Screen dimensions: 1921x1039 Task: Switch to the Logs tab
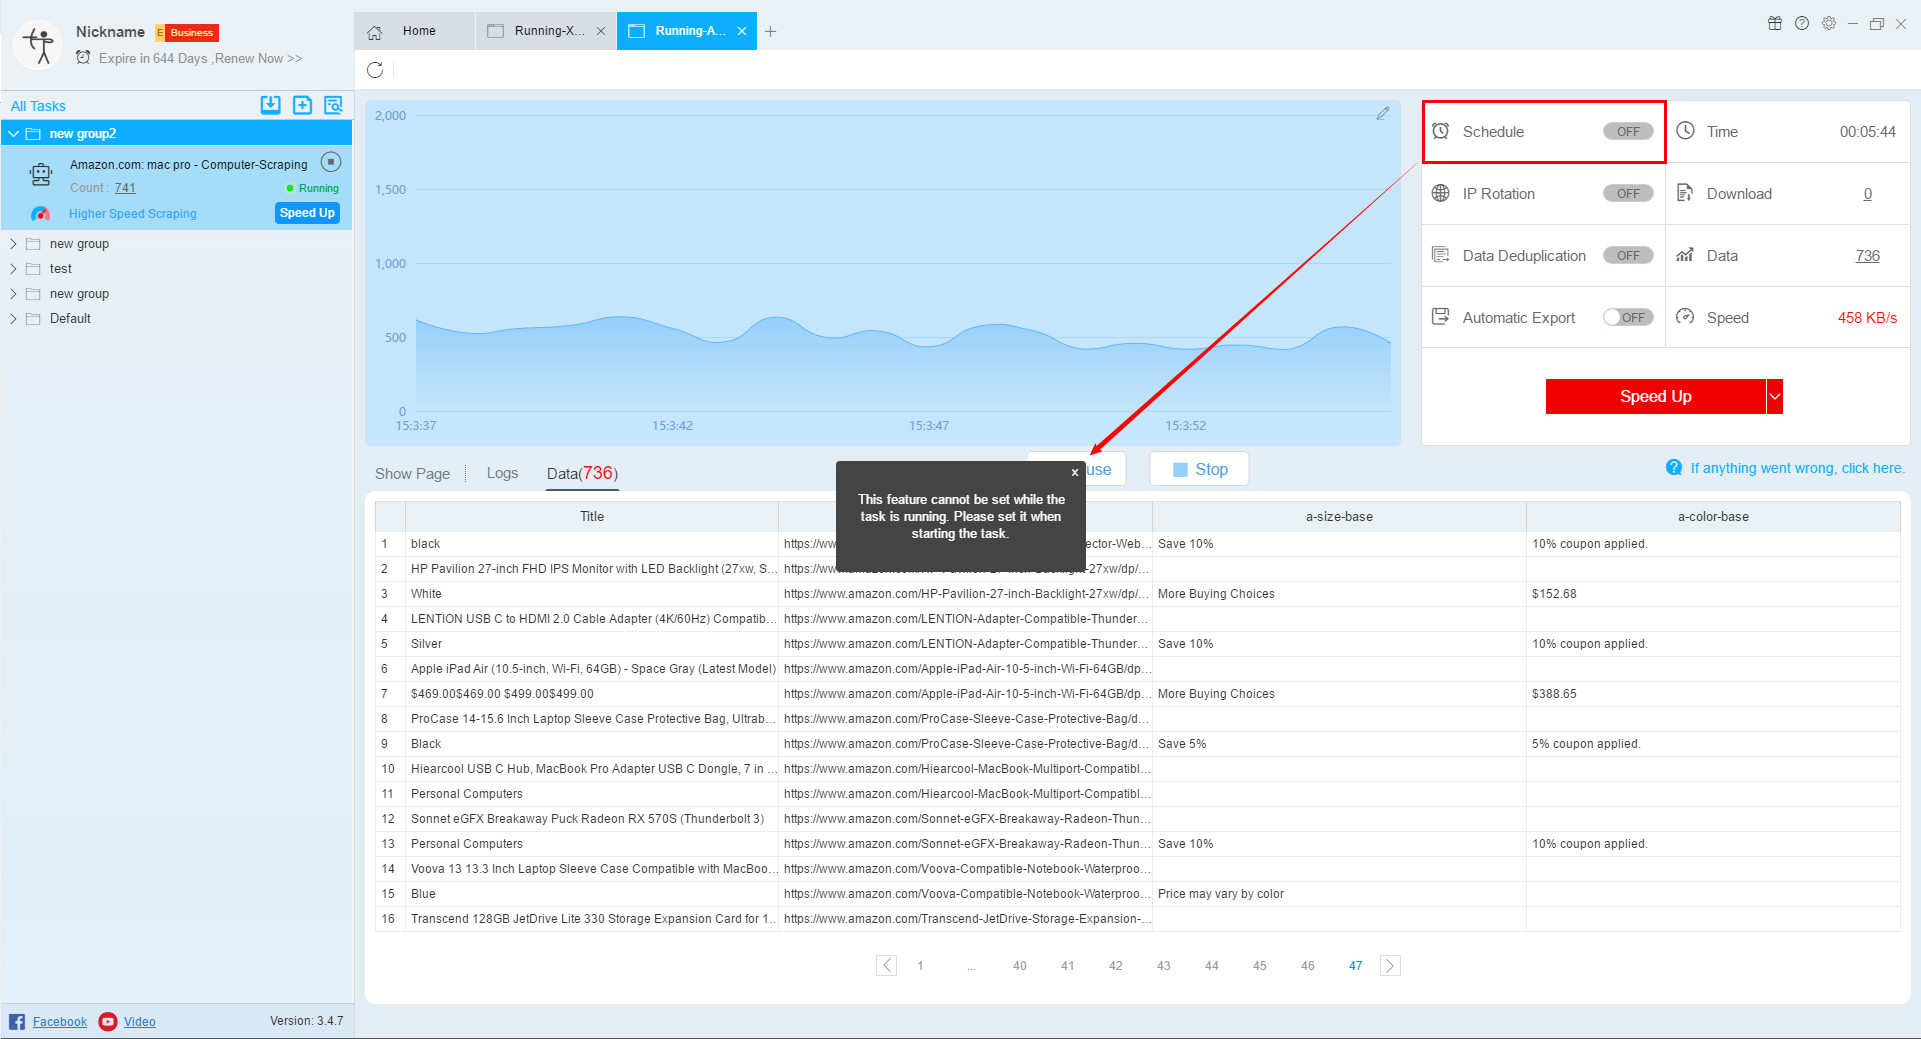502,473
